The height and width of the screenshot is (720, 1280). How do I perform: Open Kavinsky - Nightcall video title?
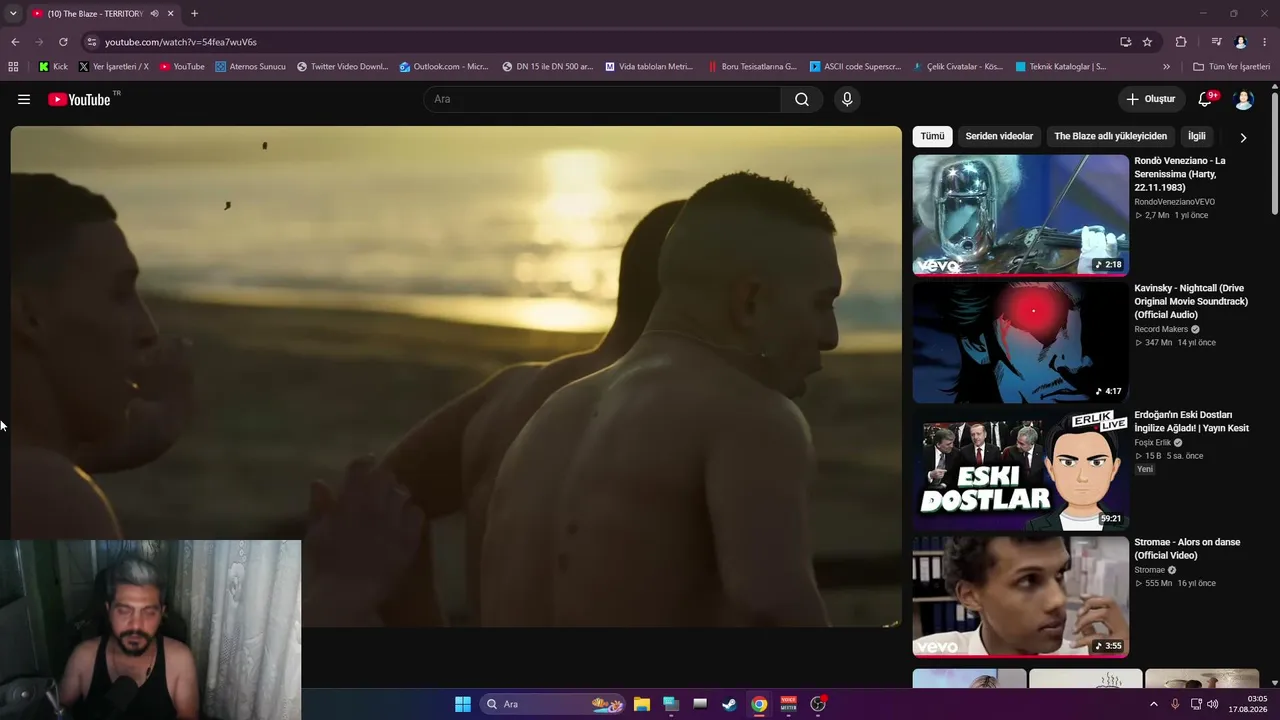pyautogui.click(x=1191, y=301)
